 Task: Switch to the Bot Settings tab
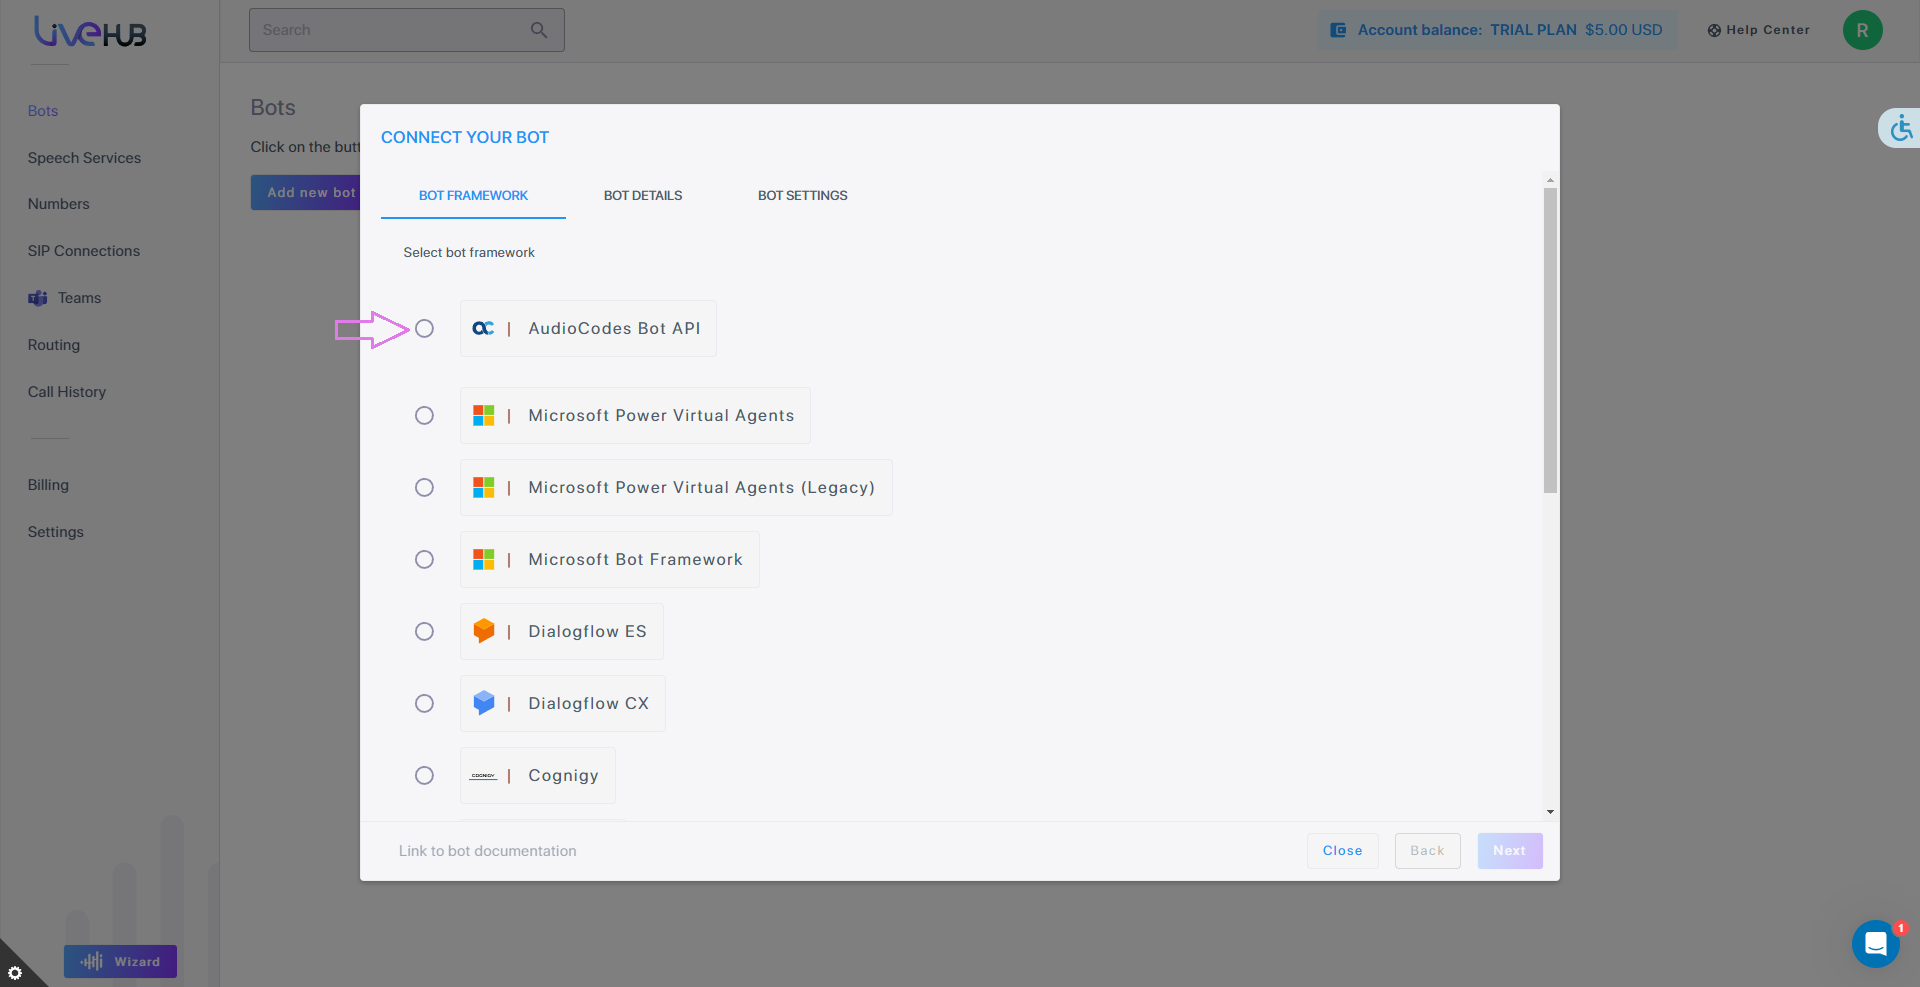point(802,196)
